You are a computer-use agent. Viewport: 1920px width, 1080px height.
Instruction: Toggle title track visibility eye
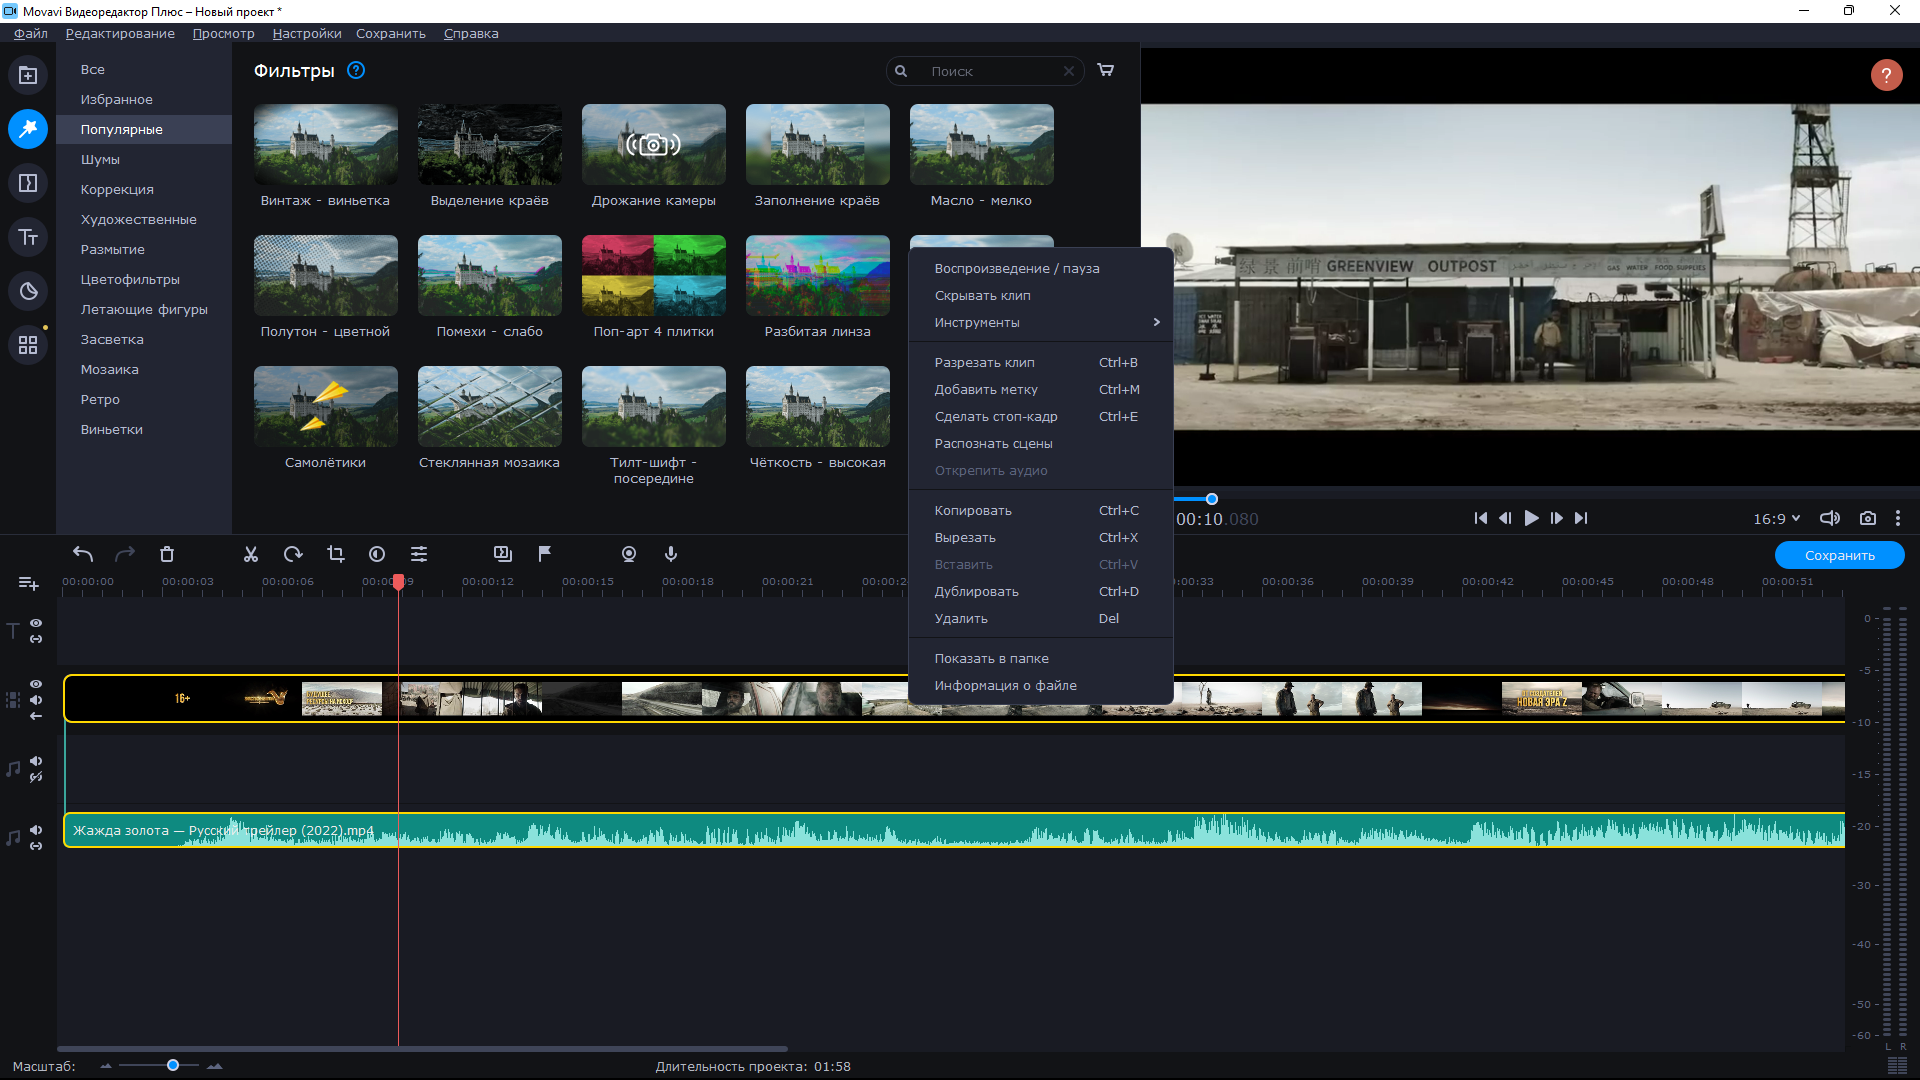point(36,623)
